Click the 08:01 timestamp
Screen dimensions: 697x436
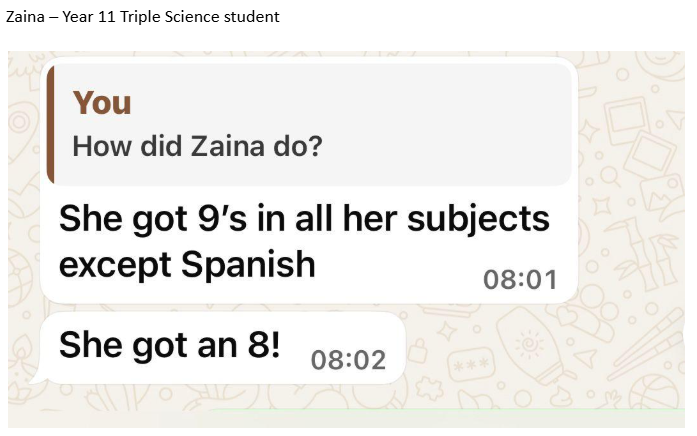pyautogui.click(x=520, y=280)
